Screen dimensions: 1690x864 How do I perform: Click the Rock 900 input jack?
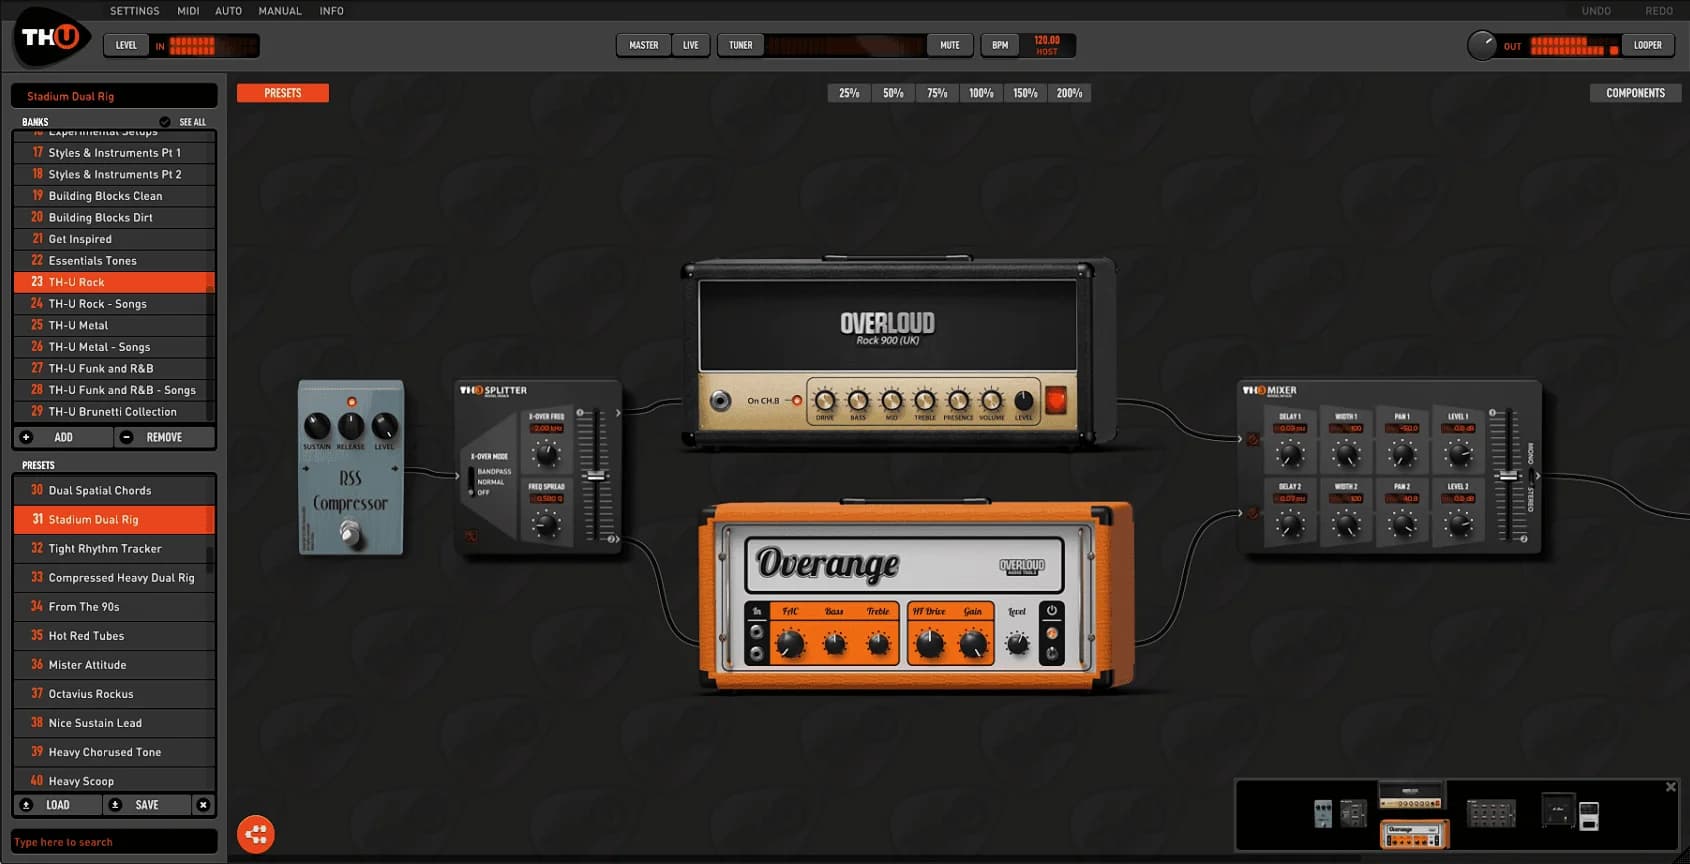point(720,401)
